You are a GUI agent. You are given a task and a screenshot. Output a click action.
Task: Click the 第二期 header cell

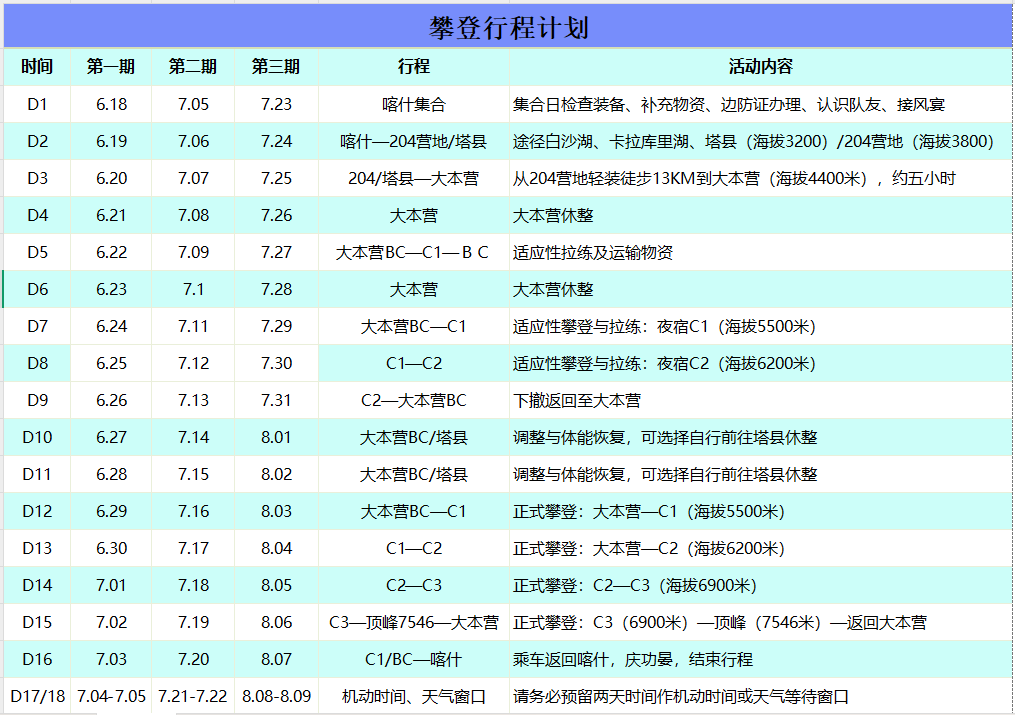tap(193, 67)
